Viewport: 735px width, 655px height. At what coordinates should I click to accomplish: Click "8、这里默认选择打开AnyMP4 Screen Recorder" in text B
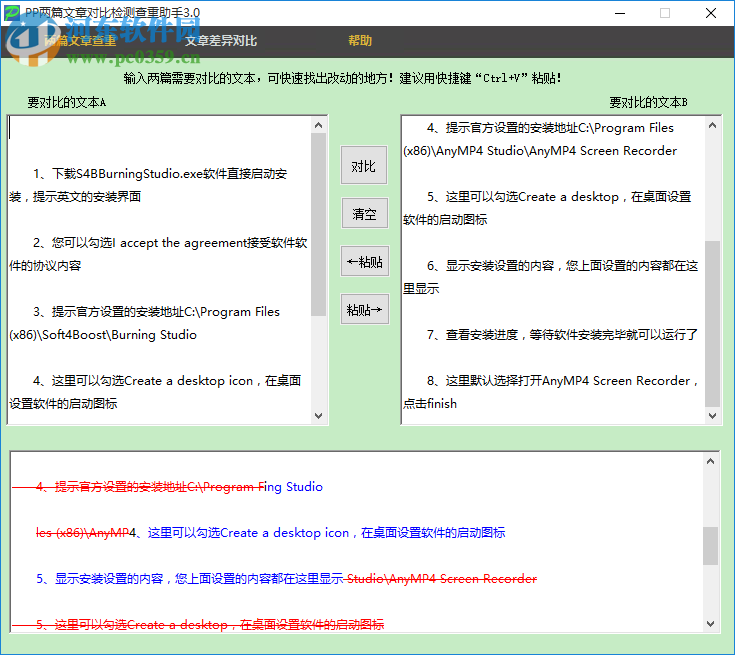pos(559,381)
